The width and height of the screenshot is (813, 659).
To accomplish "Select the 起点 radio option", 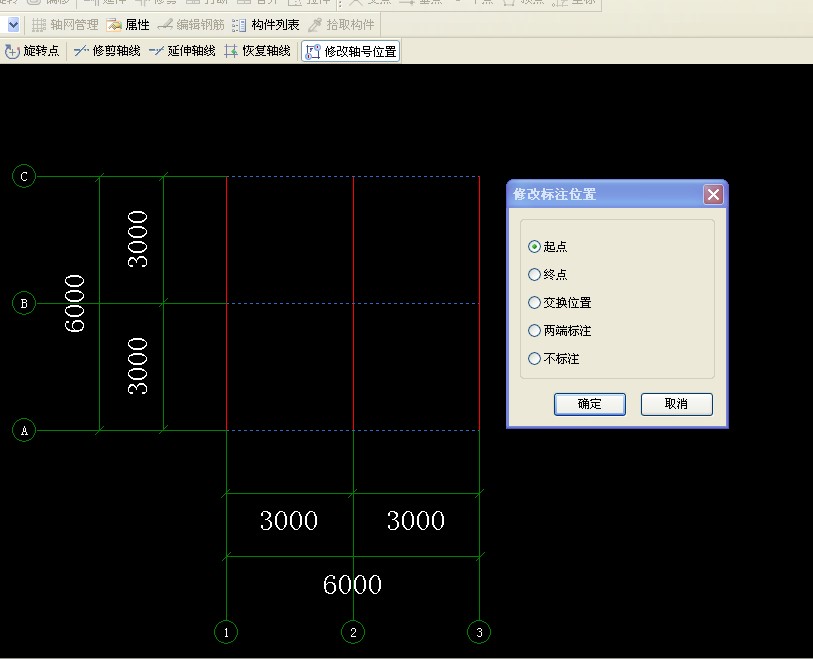I will pos(548,247).
